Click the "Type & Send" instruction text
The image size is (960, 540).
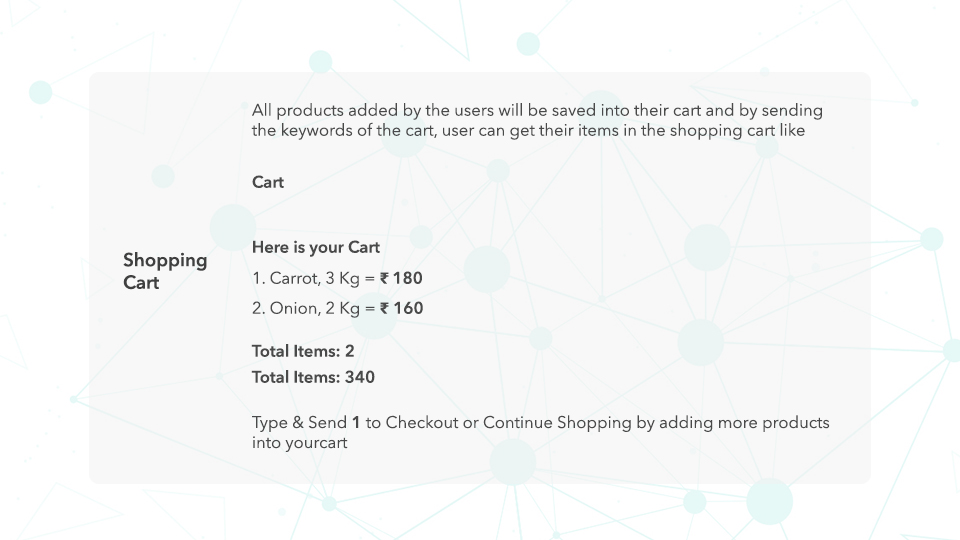pyautogui.click(x=298, y=422)
